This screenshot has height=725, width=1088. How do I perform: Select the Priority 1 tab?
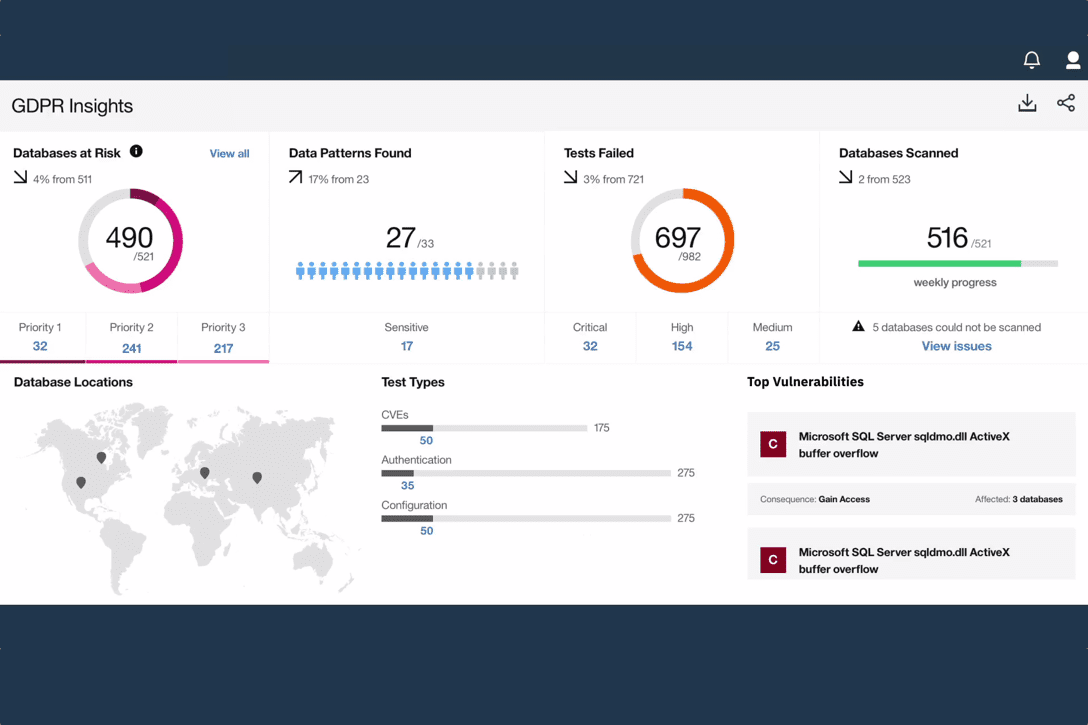coord(40,337)
